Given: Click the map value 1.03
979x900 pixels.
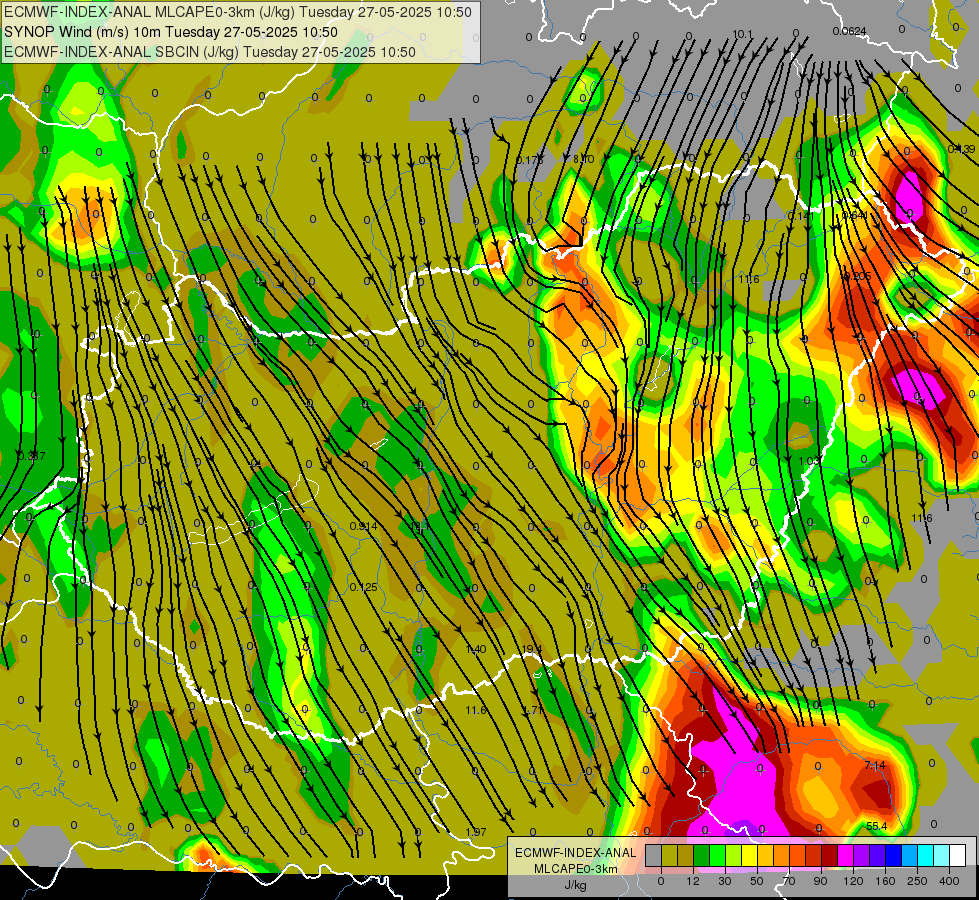Looking at the screenshot, I should (x=809, y=461).
